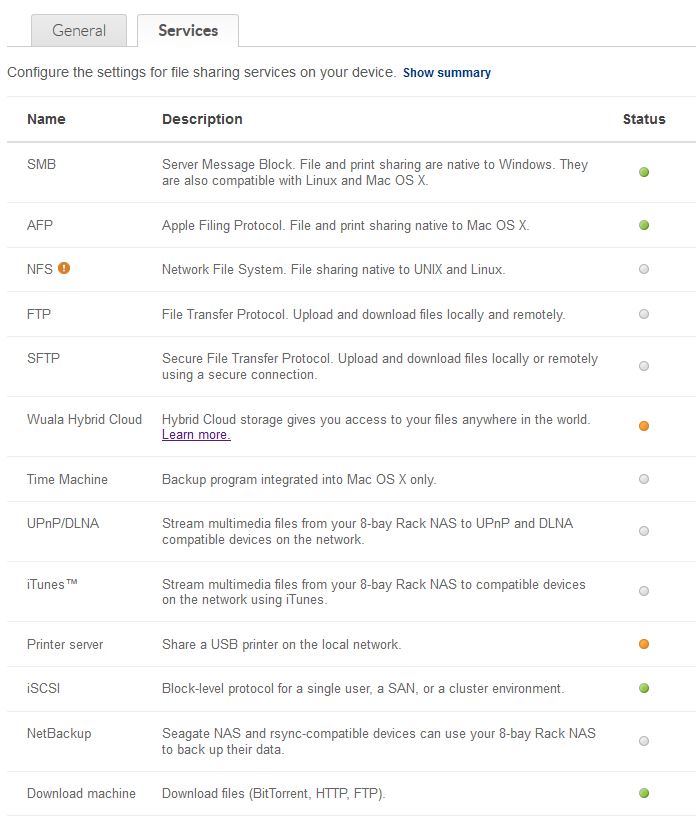
Task: Click the grey status dot for FTP
Action: click(x=643, y=314)
